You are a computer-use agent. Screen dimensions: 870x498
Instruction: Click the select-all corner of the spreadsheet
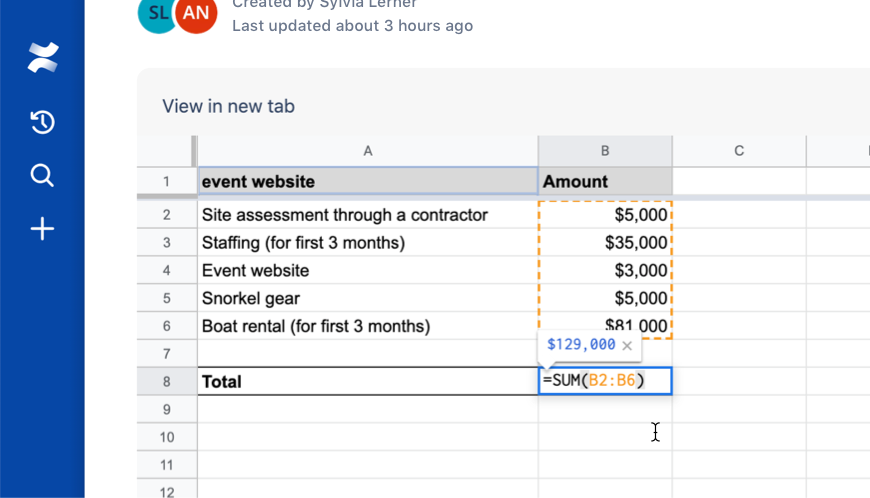(166, 151)
